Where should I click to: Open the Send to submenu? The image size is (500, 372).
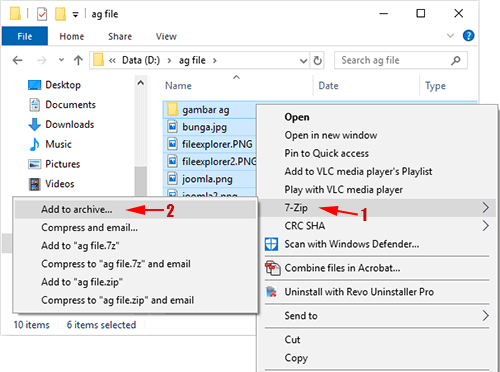pyautogui.click(x=377, y=316)
